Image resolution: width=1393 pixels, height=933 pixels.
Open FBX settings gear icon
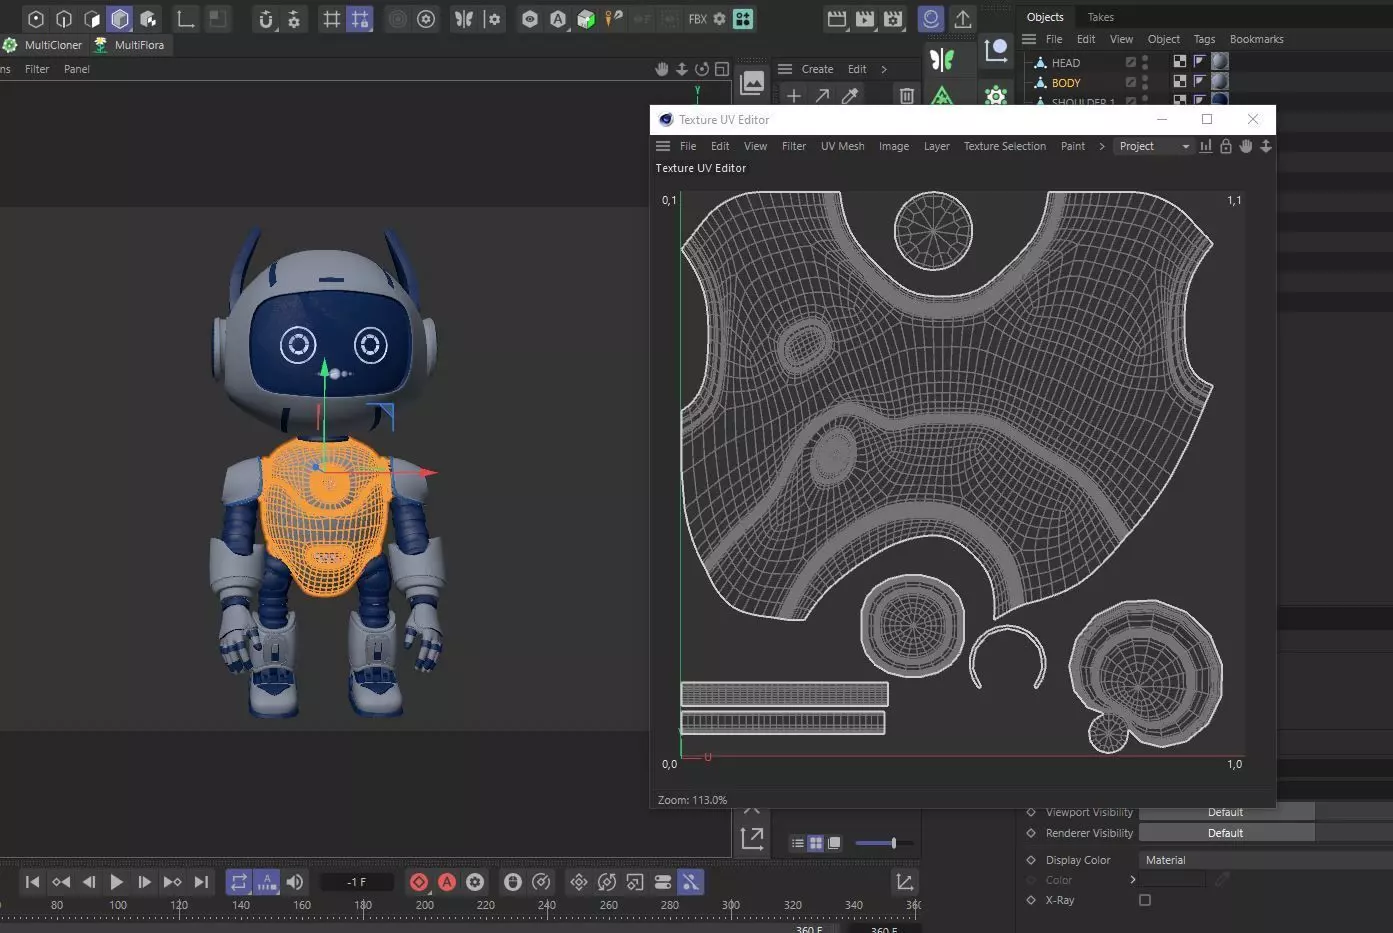(x=719, y=19)
